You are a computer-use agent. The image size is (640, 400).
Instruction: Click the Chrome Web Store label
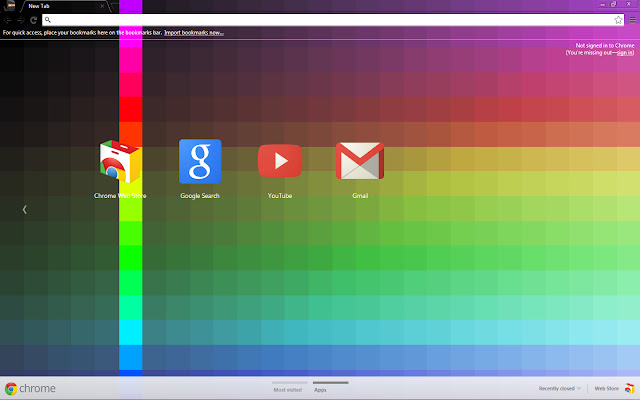pos(120,196)
